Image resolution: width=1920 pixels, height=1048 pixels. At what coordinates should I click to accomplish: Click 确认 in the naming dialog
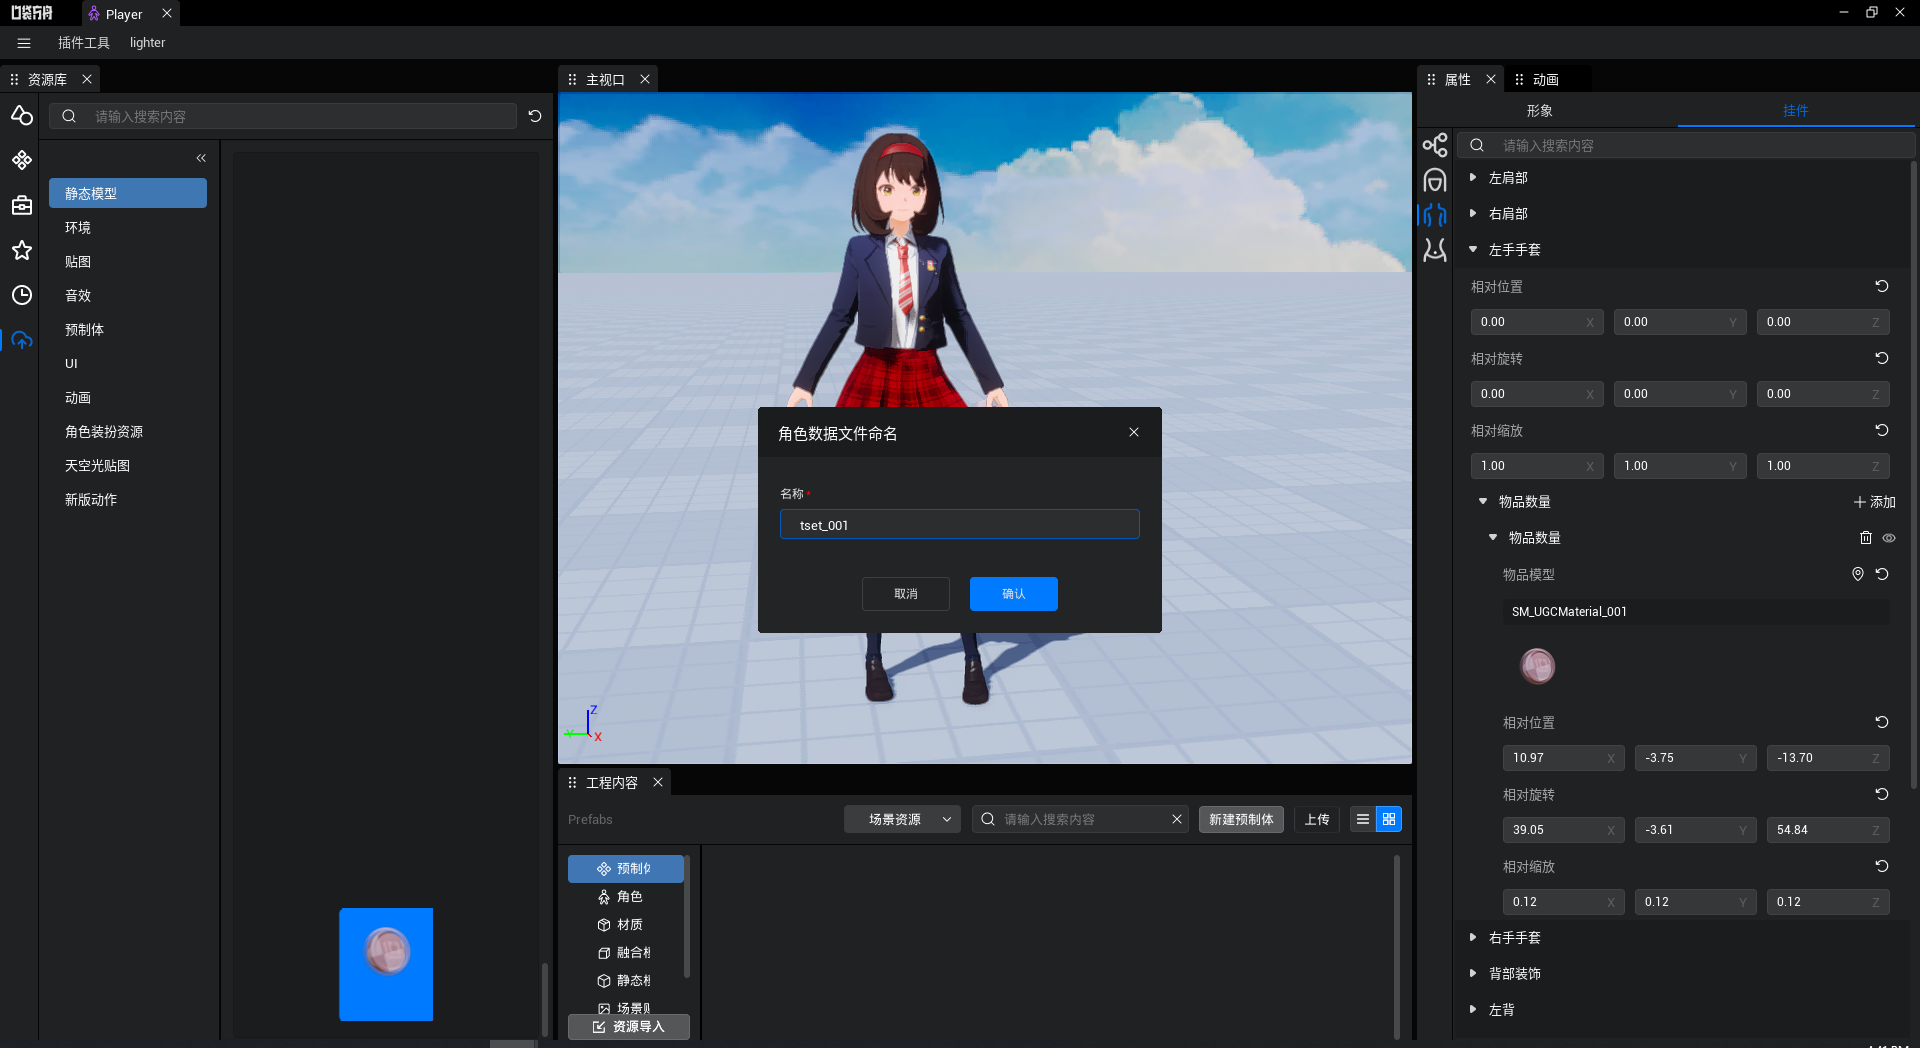(1014, 594)
